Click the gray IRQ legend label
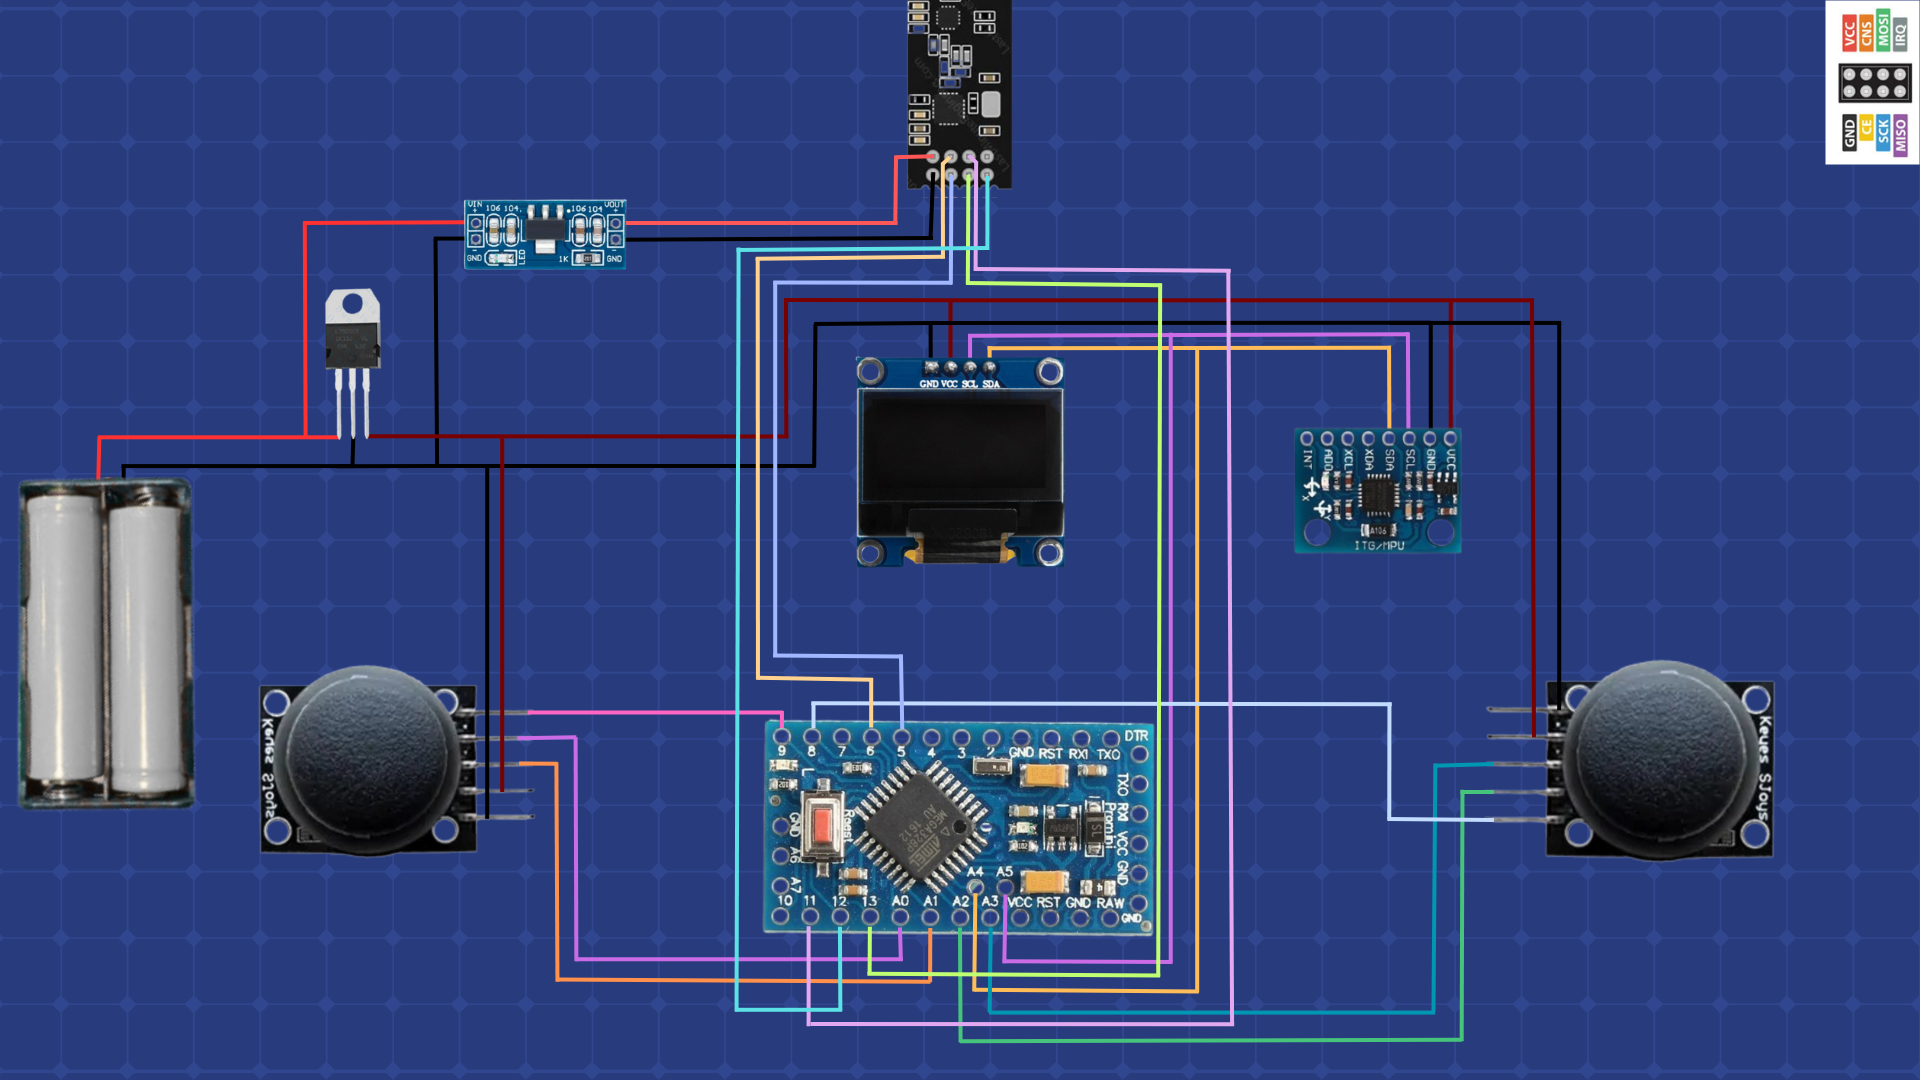1920x1080 pixels. [x=1900, y=35]
